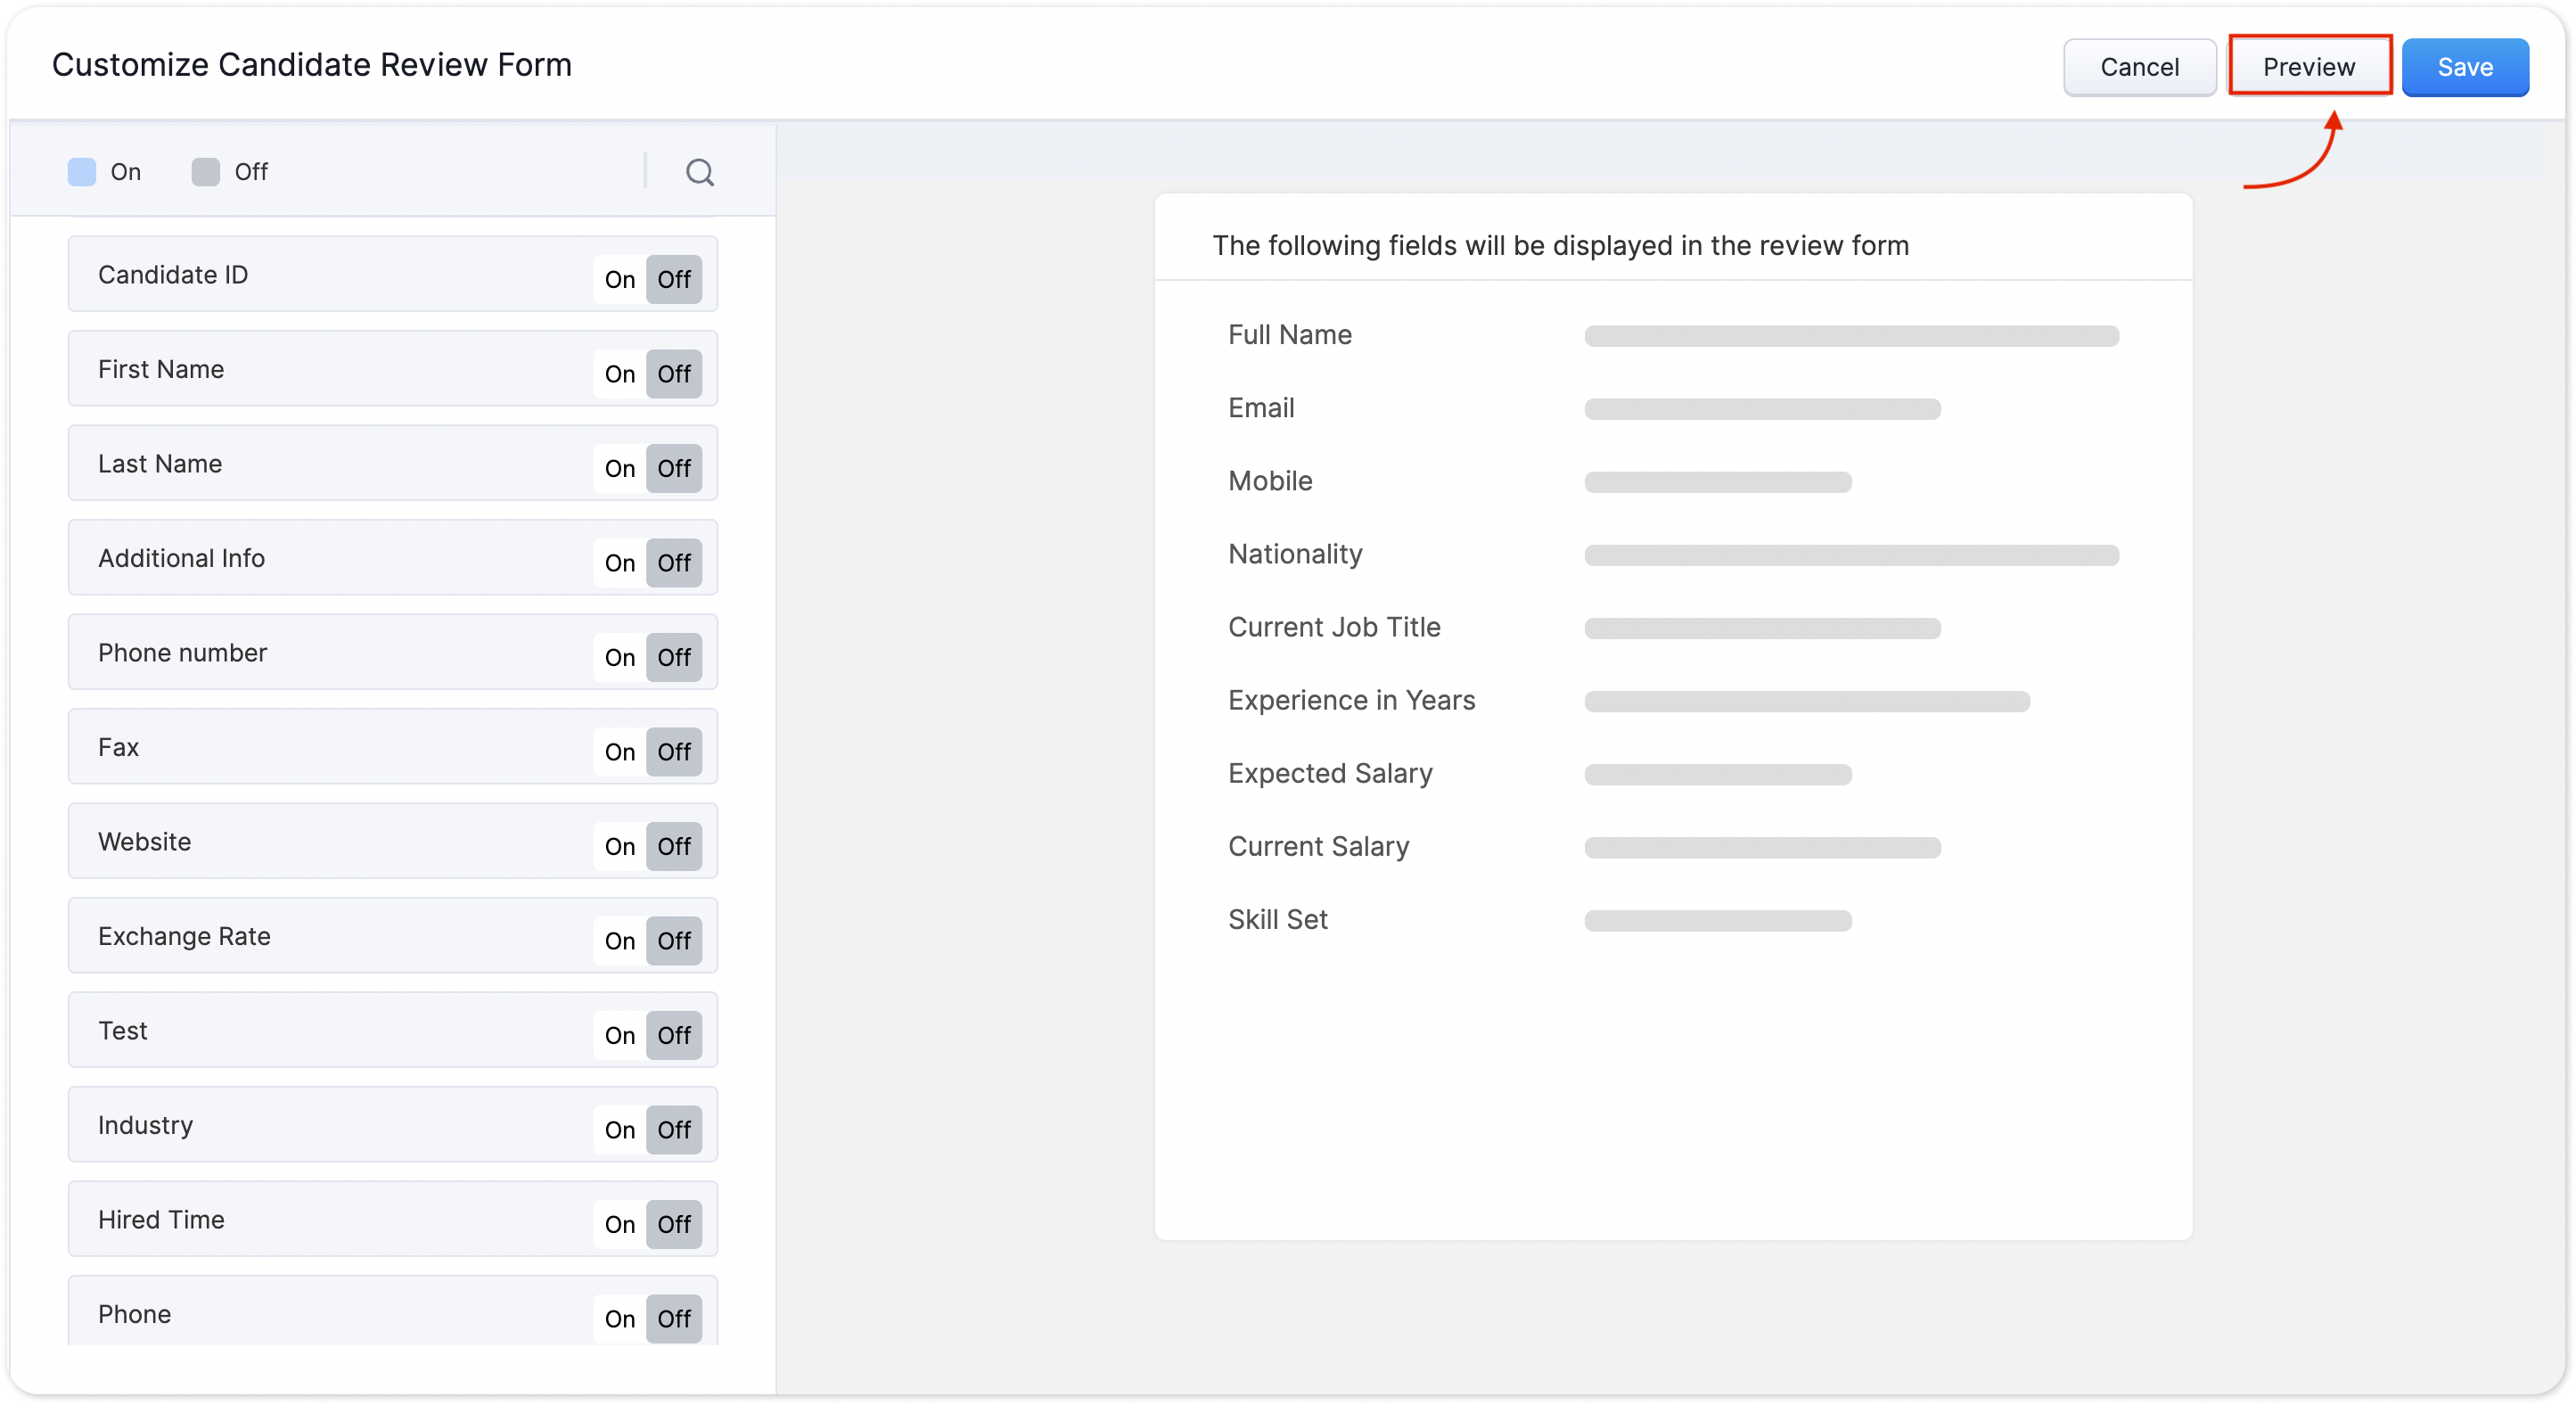This screenshot has width=2576, height=1405.
Task: Click Off for the Fax field
Action: coord(674,752)
